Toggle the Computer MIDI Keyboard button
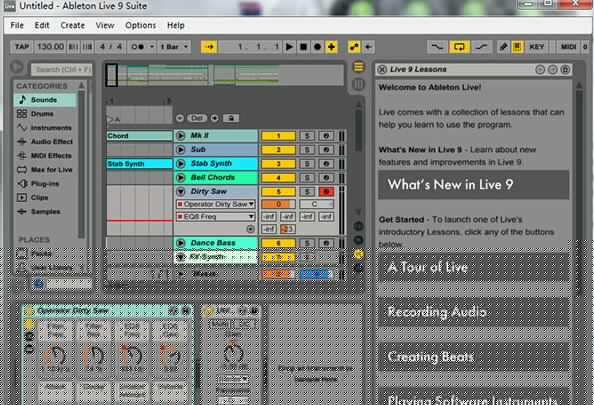594x405 pixels. pyautogui.click(x=517, y=47)
